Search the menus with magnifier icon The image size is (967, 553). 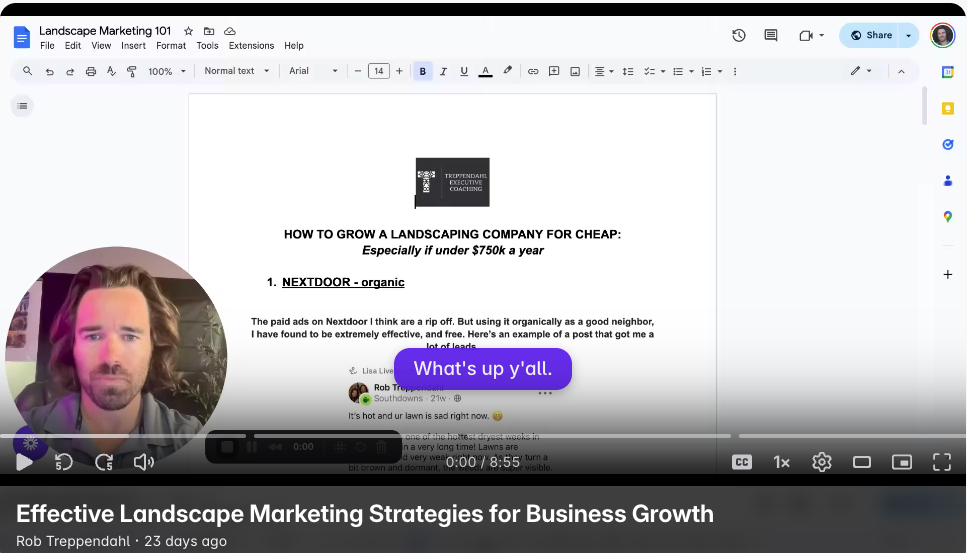click(x=27, y=71)
